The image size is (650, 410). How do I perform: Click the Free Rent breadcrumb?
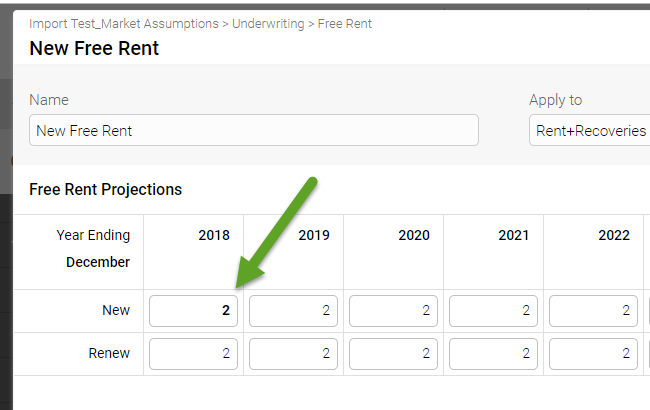(345, 23)
